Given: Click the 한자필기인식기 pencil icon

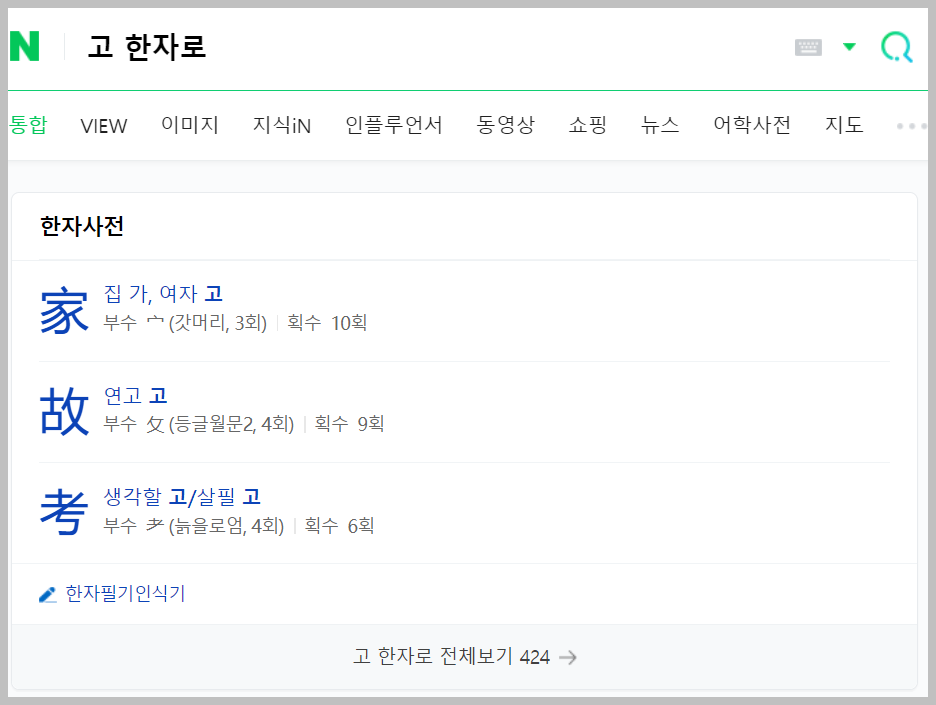Looking at the screenshot, I should tap(48, 595).
